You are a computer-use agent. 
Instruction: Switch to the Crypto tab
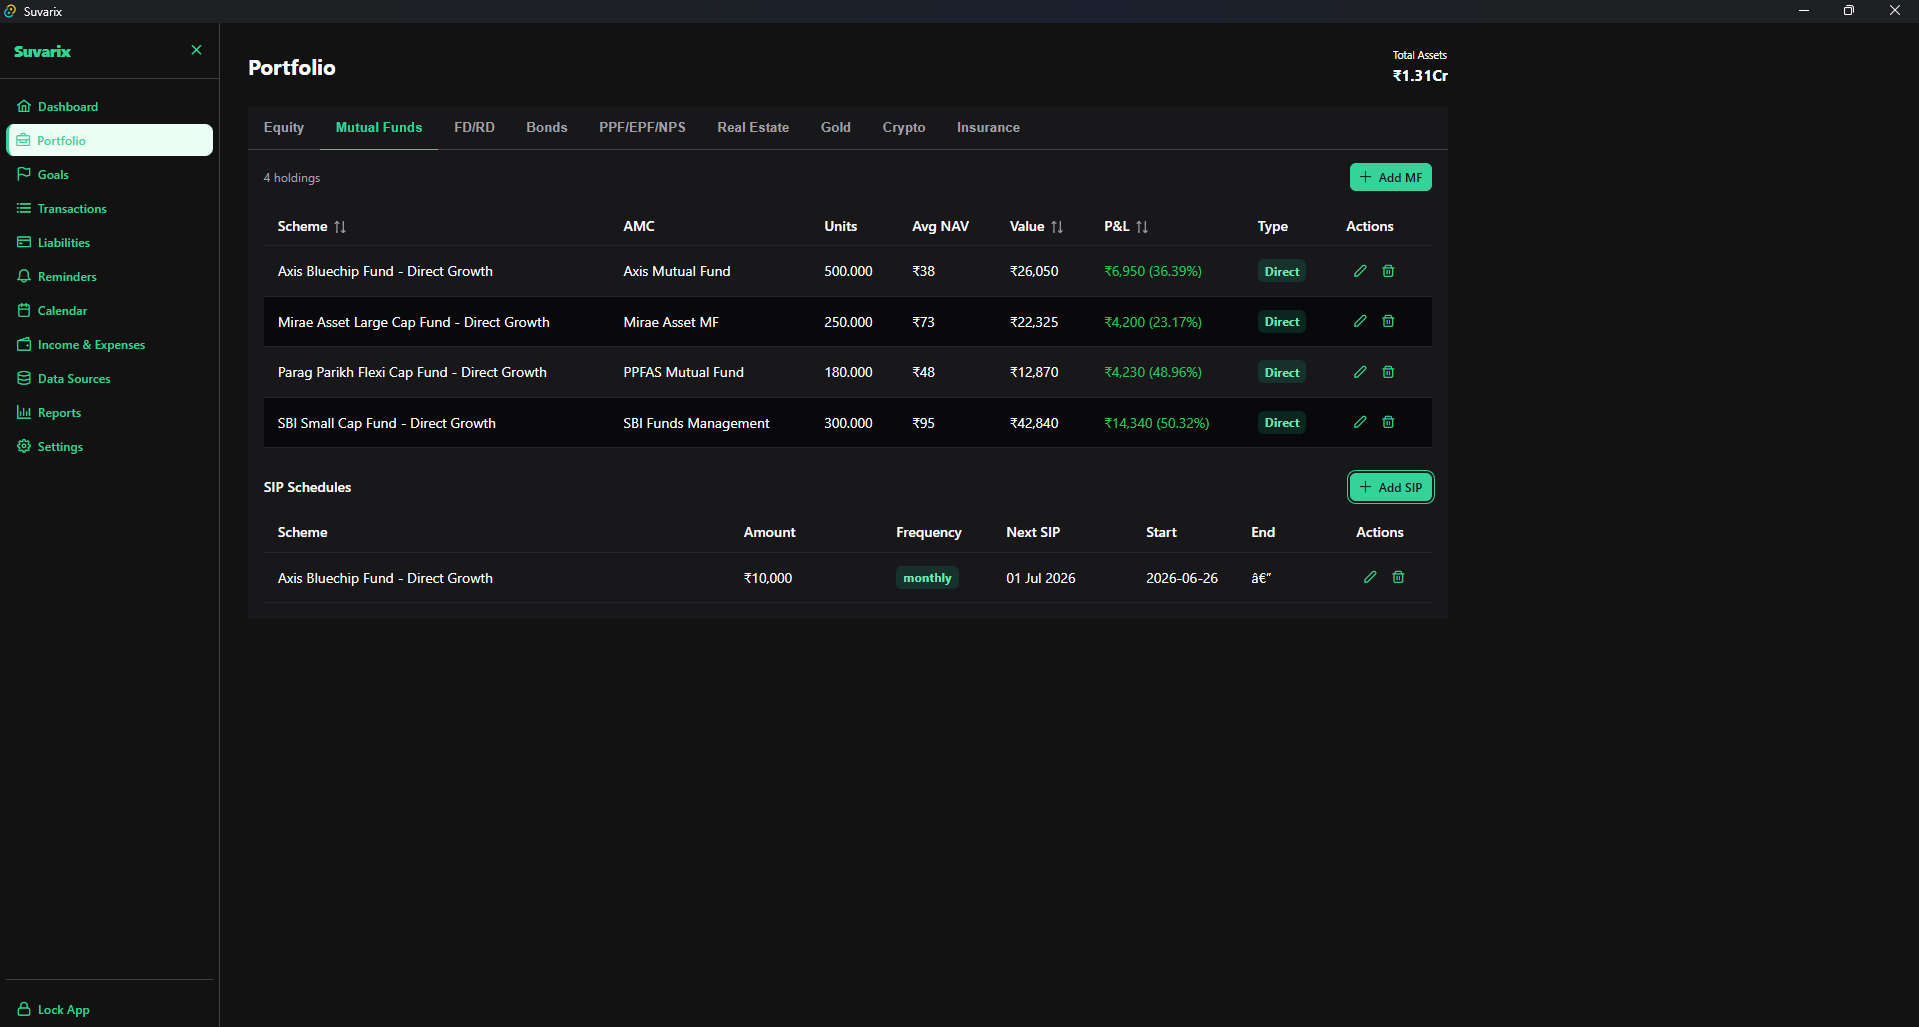tap(904, 127)
